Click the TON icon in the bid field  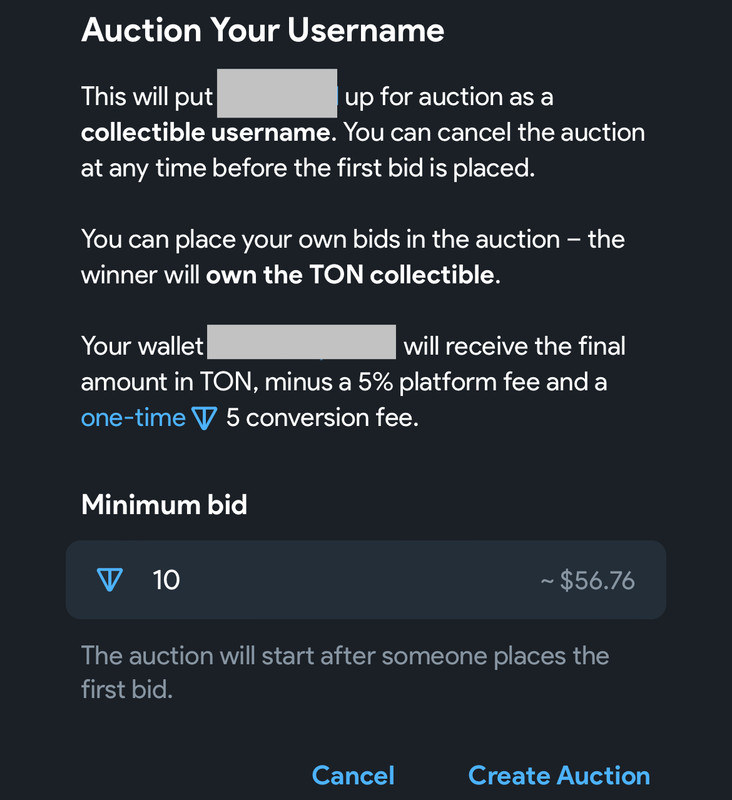[109, 580]
